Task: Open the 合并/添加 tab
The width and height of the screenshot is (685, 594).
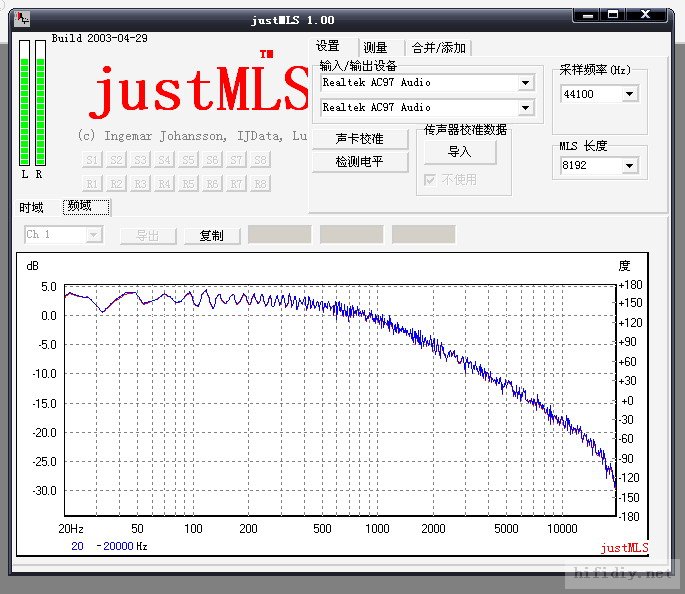Action: (438, 47)
